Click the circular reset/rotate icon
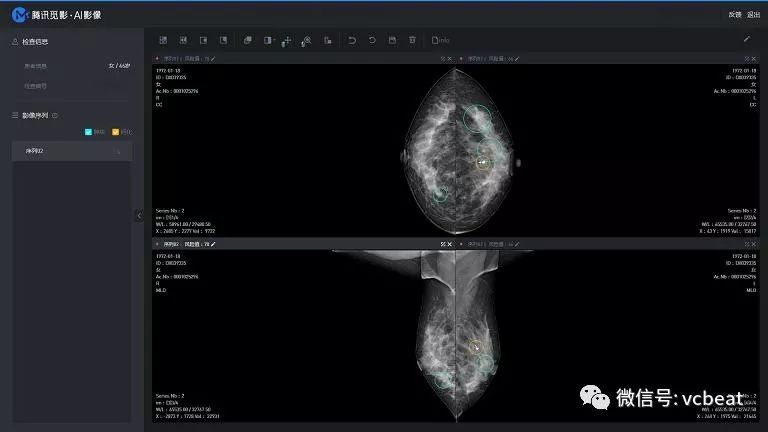768x432 pixels. pyautogui.click(x=372, y=40)
